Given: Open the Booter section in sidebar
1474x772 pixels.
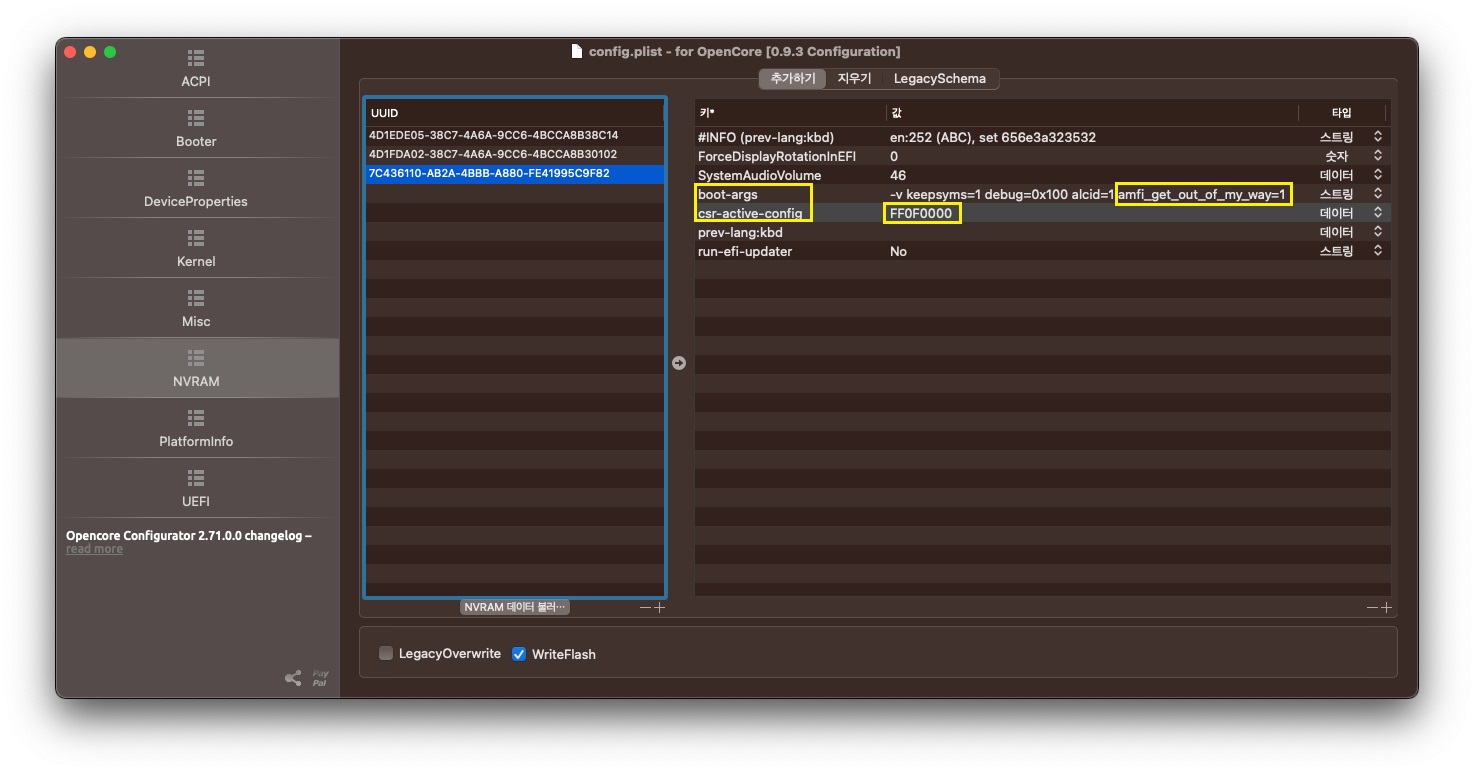Looking at the screenshot, I should (196, 128).
